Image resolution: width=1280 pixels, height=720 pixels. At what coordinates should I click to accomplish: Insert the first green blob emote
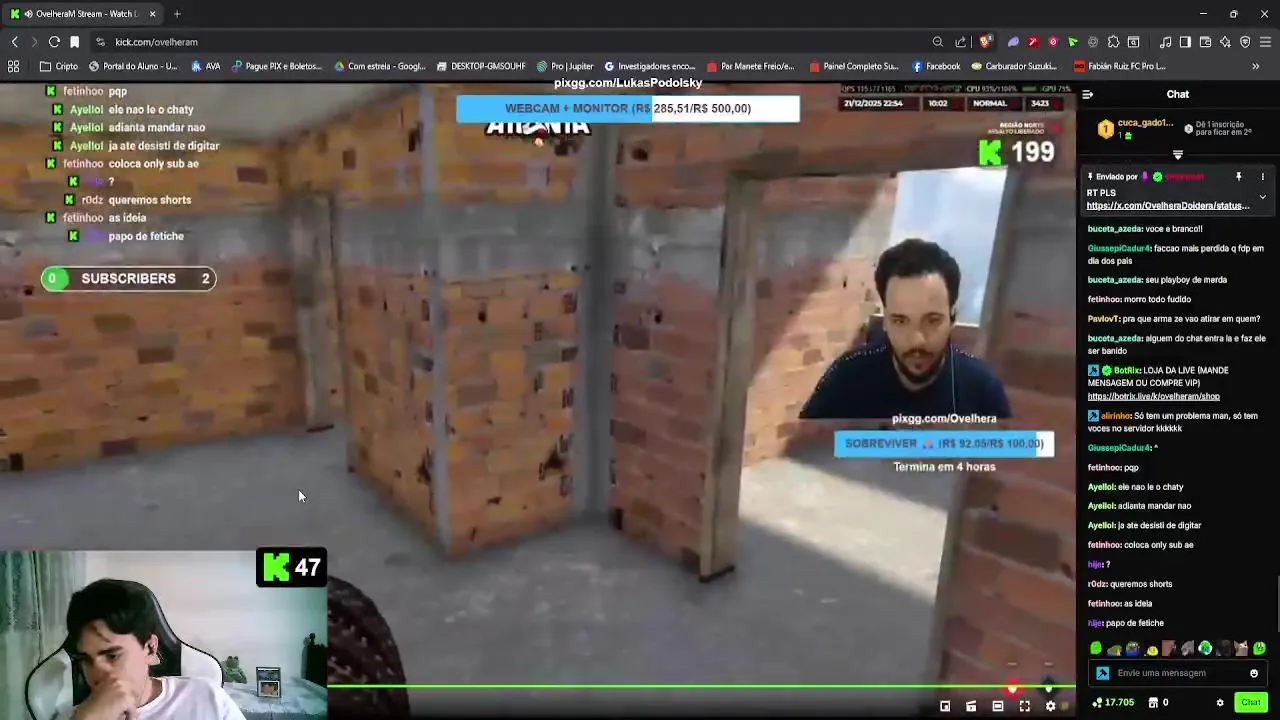point(1096,648)
